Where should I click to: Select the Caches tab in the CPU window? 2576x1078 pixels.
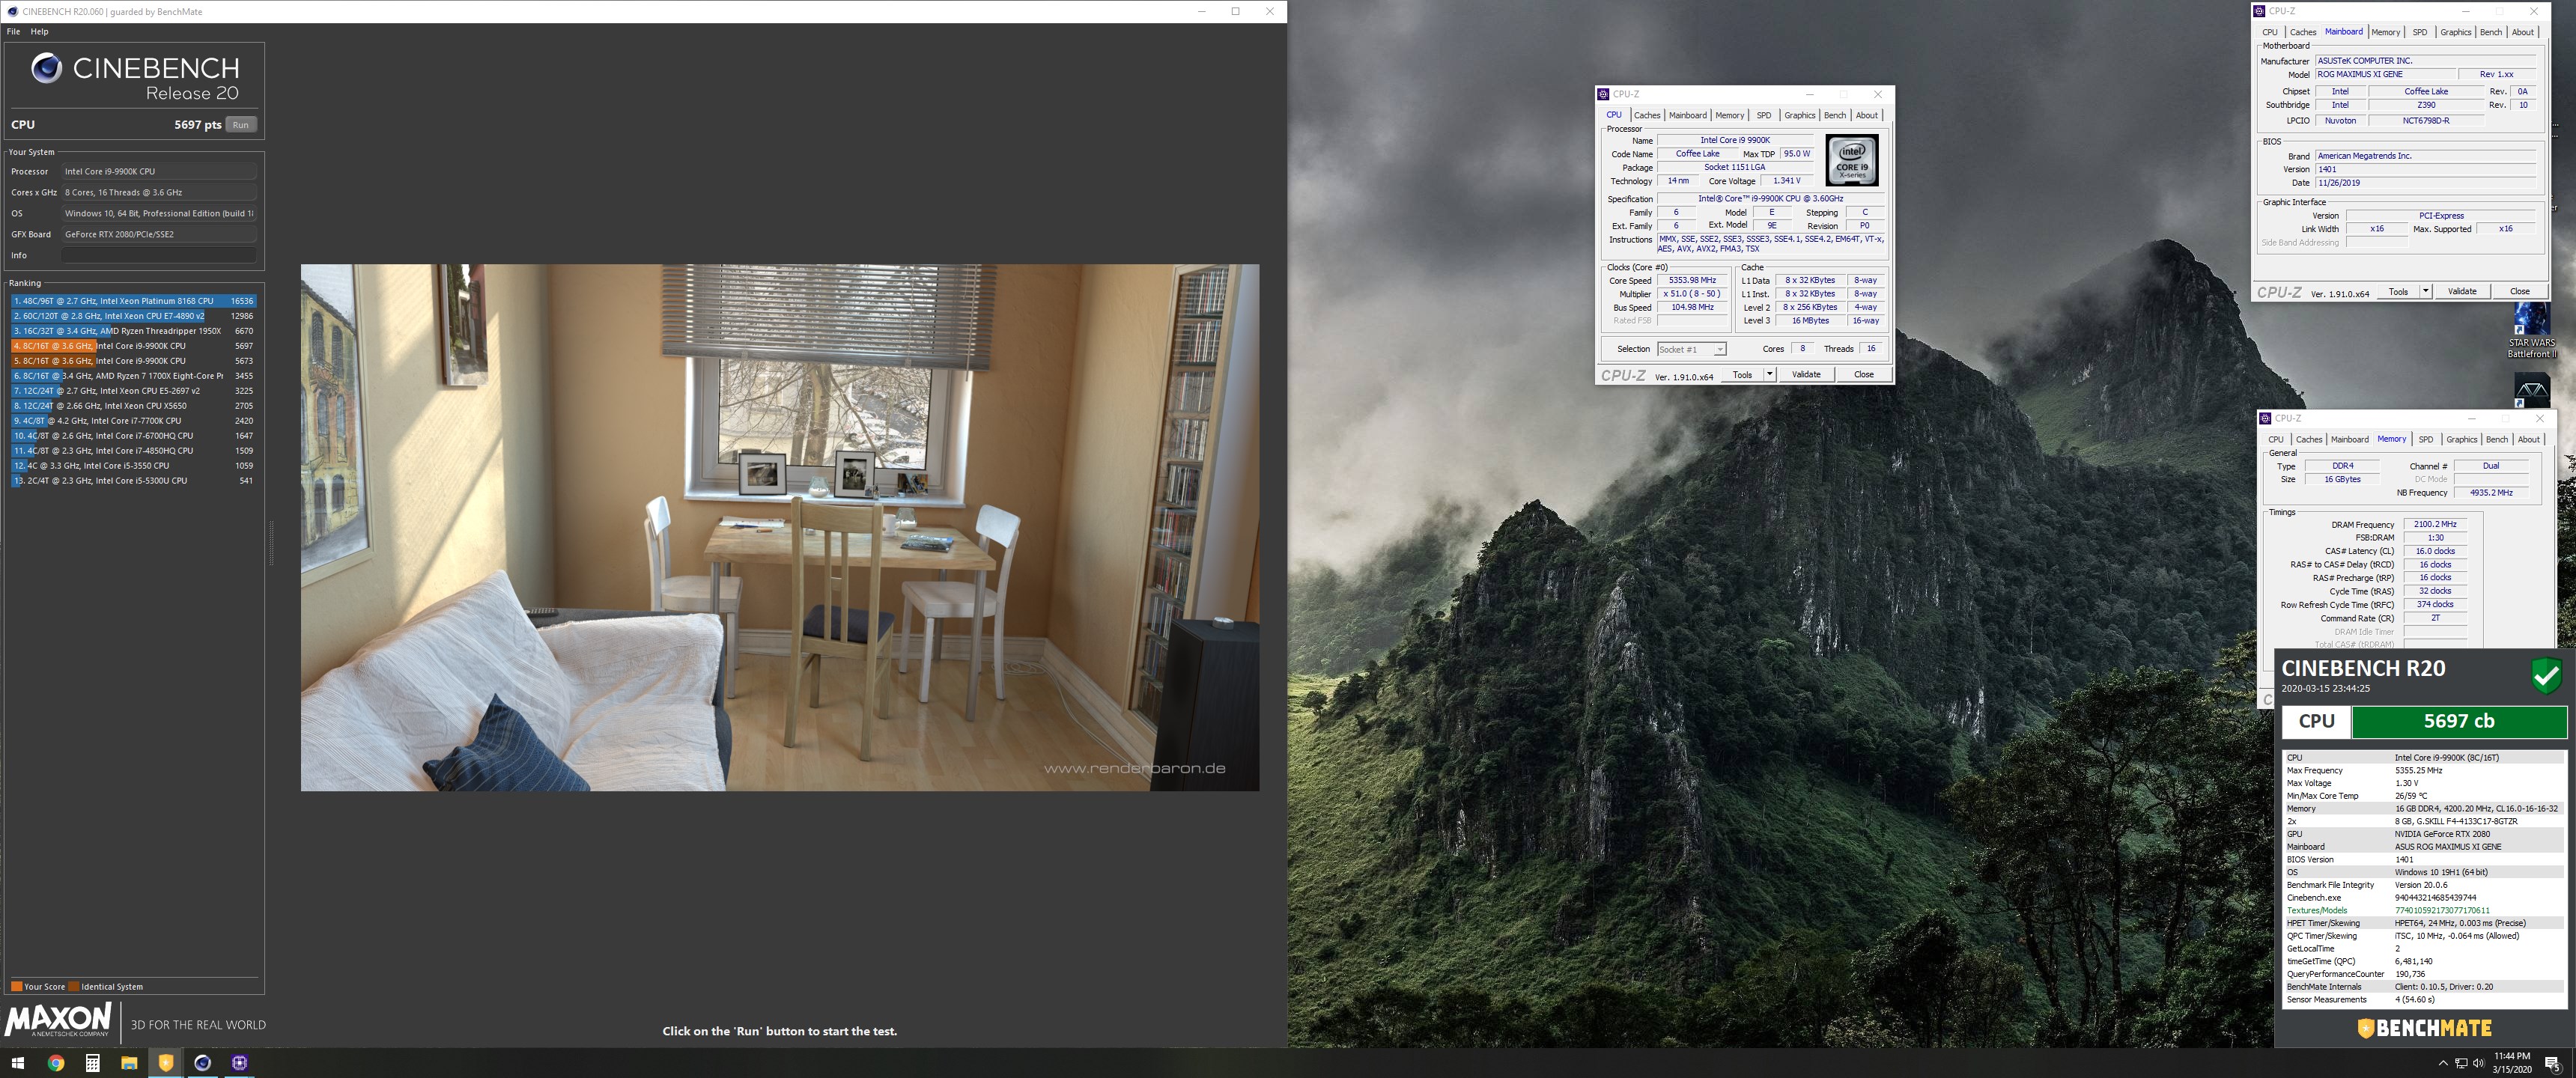click(1647, 115)
